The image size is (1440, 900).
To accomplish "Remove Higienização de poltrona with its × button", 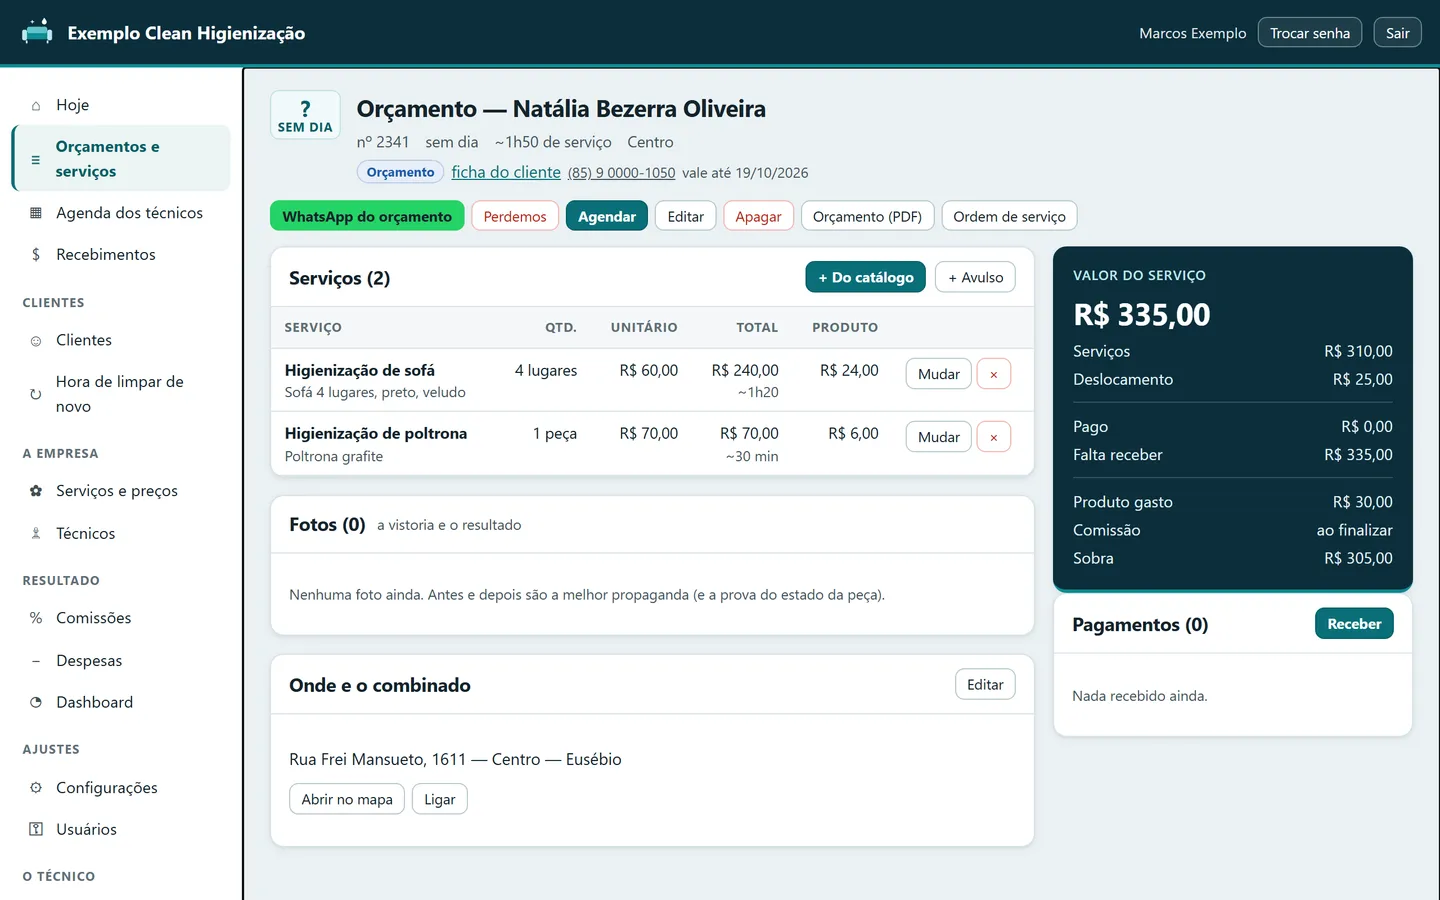I will pos(993,437).
